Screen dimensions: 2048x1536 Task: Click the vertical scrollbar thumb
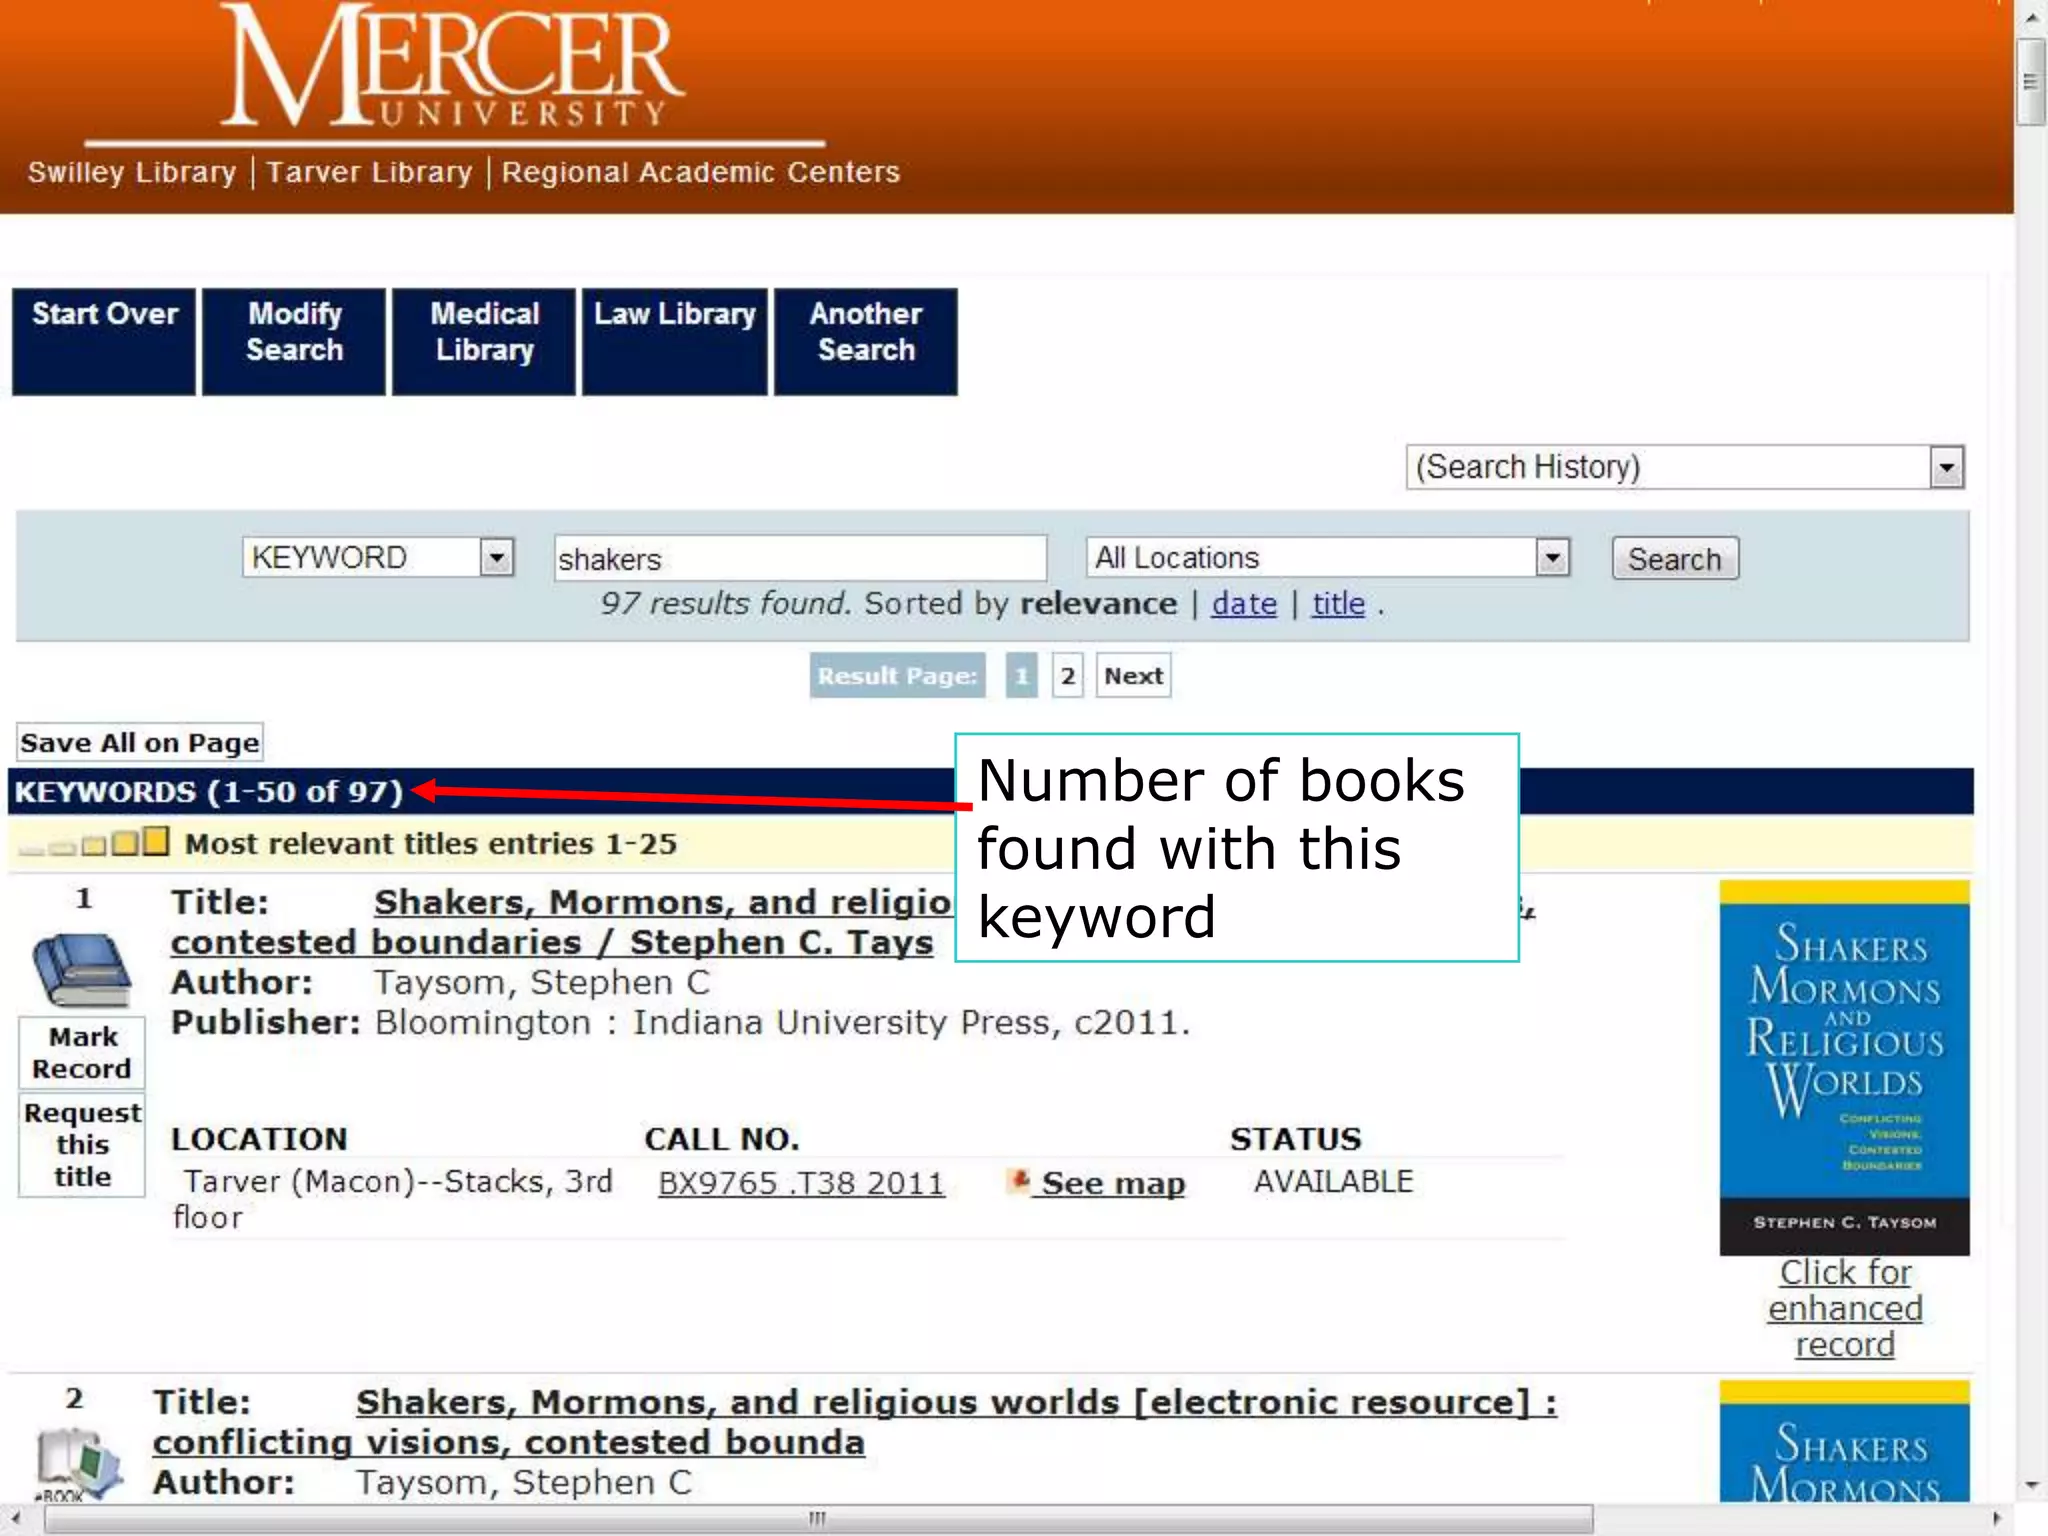coord(2030,82)
